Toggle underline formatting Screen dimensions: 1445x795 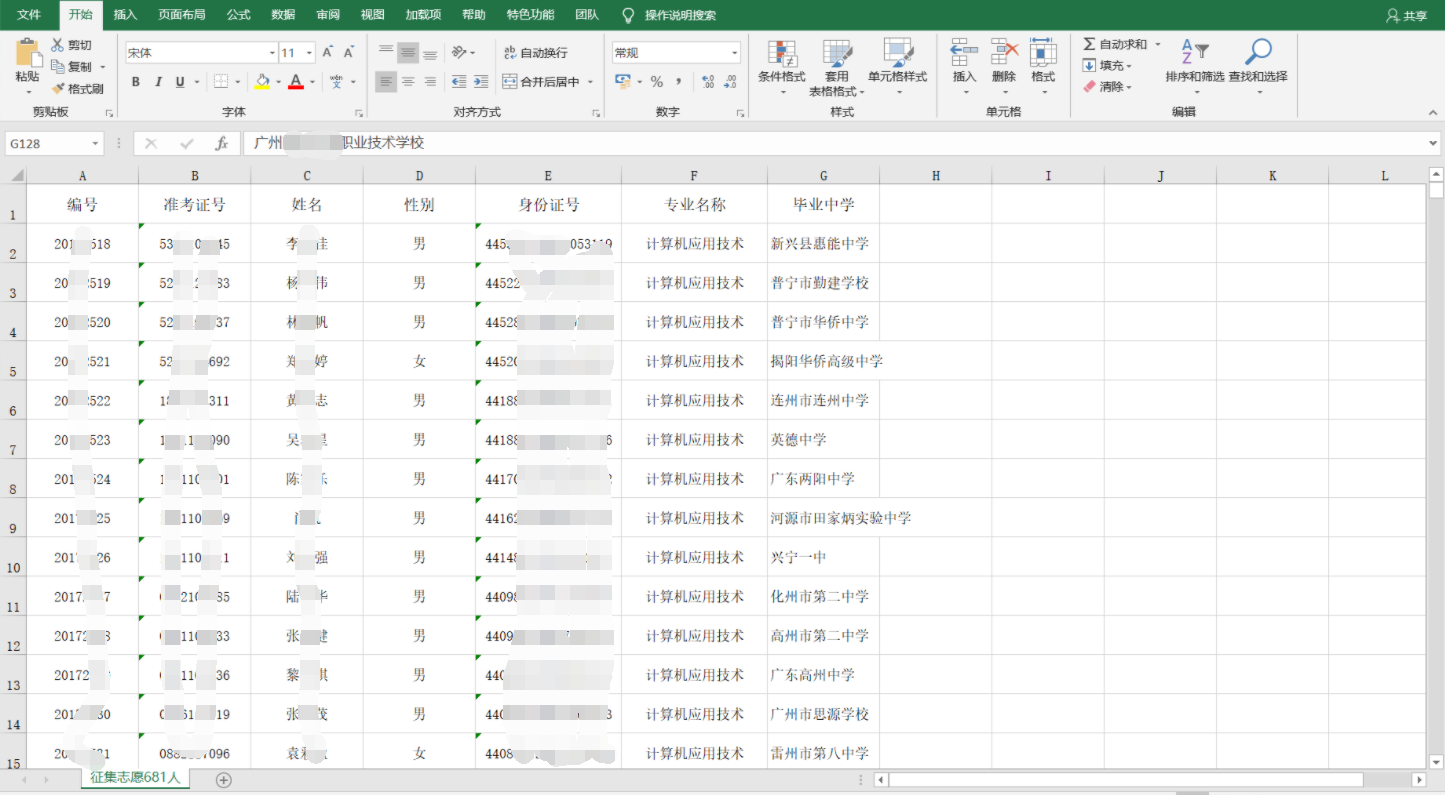(x=180, y=82)
